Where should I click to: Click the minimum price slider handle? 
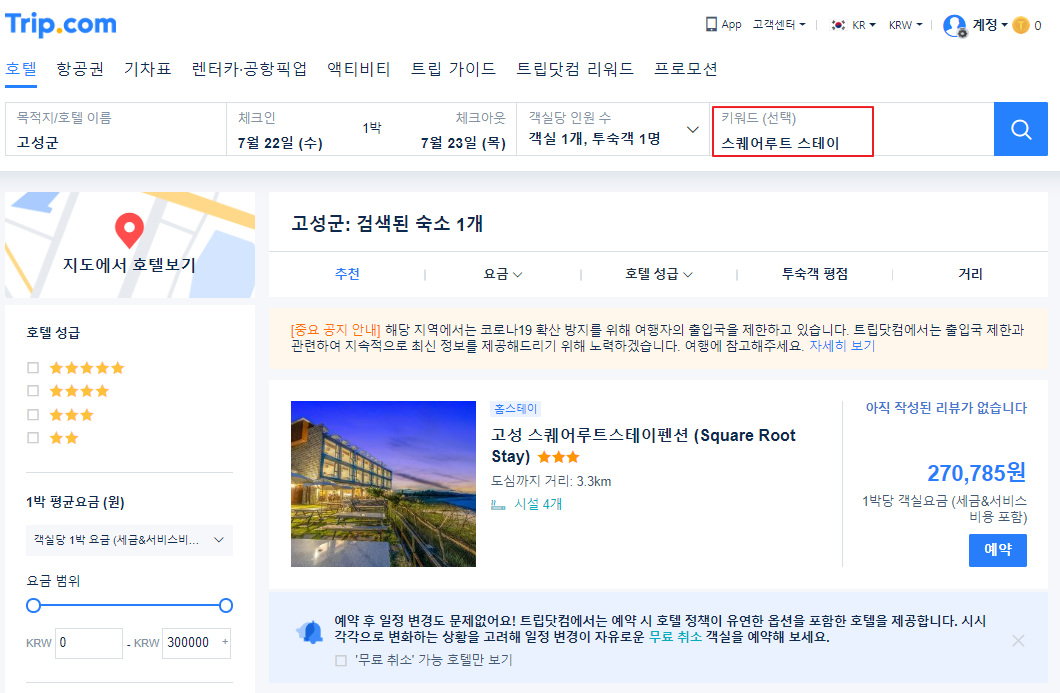point(33,606)
